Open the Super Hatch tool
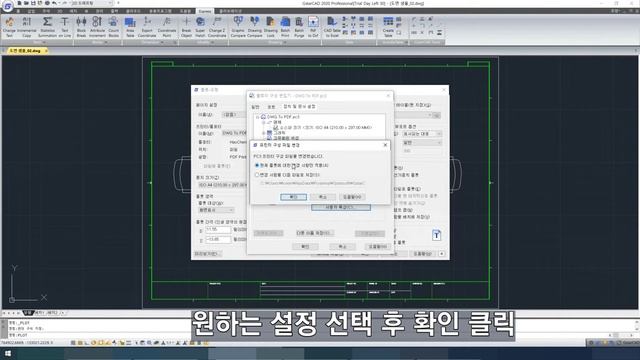This screenshot has width=640, height=360. [x=200, y=27]
